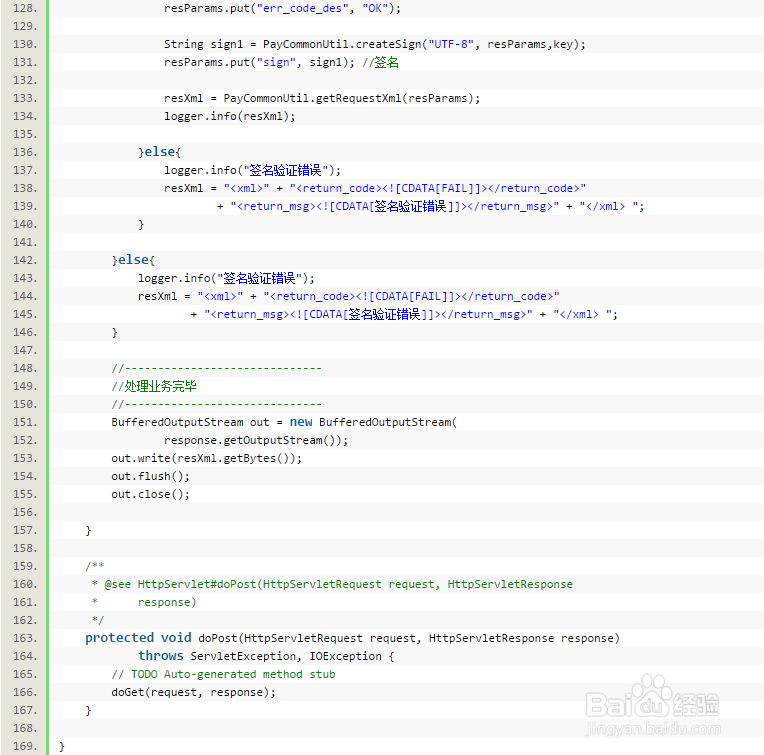
Task: Click the BufferedOutputStream out declaration line
Action: pos(284,422)
